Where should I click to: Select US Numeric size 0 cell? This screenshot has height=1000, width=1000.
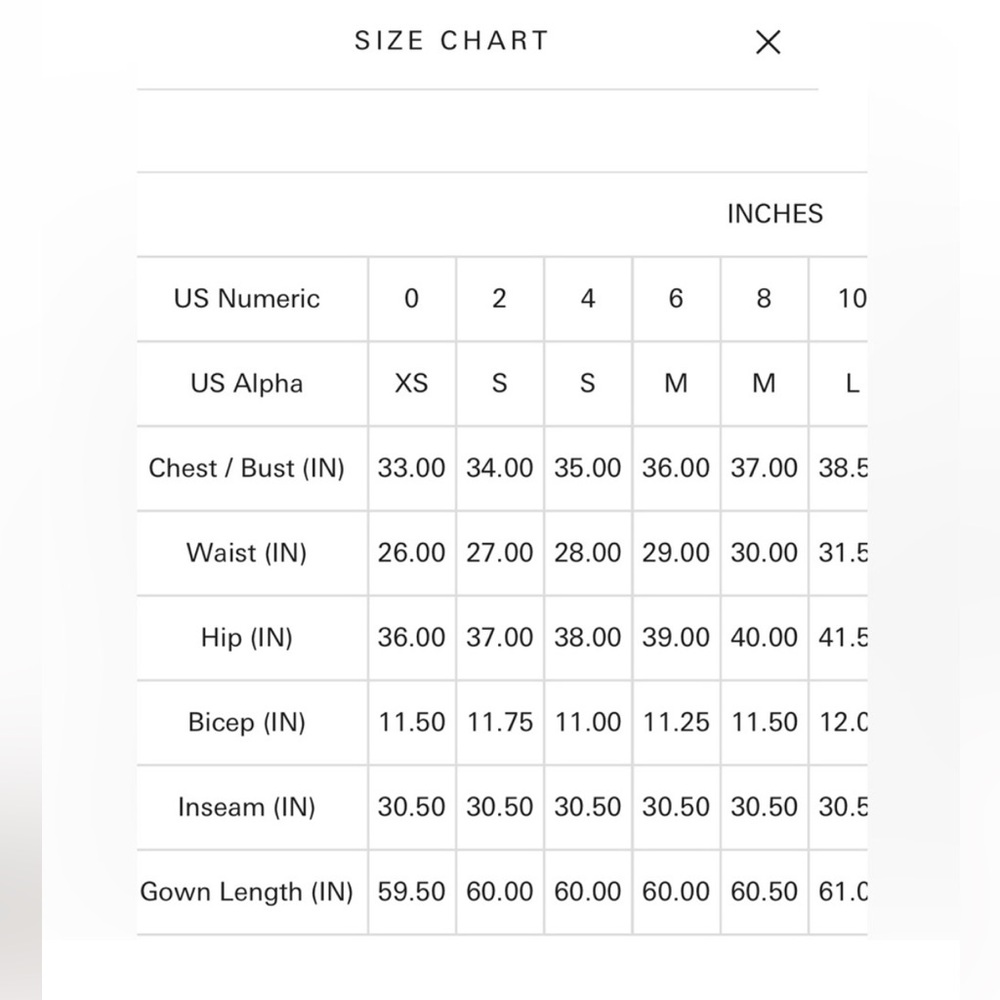tap(412, 298)
